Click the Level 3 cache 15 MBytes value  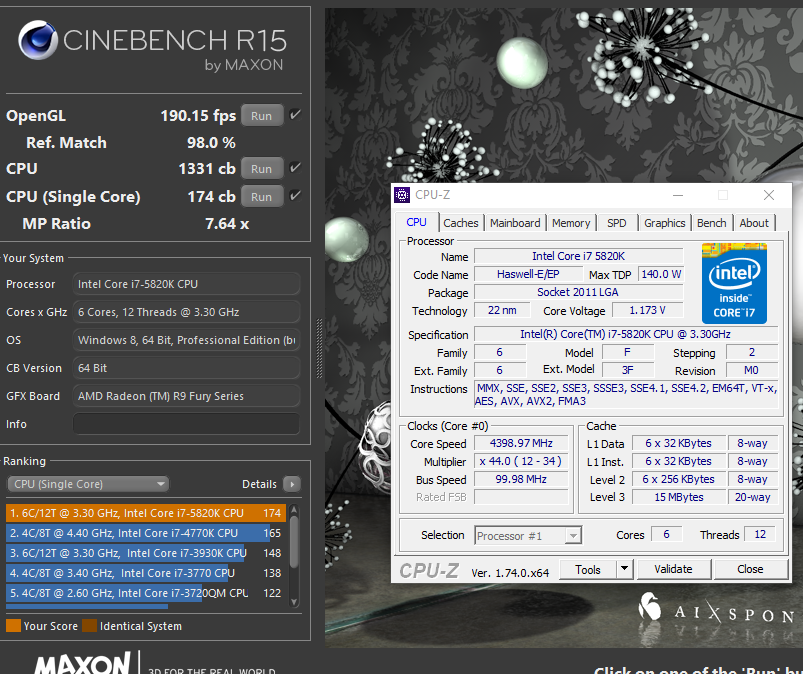pyautogui.click(x=679, y=497)
